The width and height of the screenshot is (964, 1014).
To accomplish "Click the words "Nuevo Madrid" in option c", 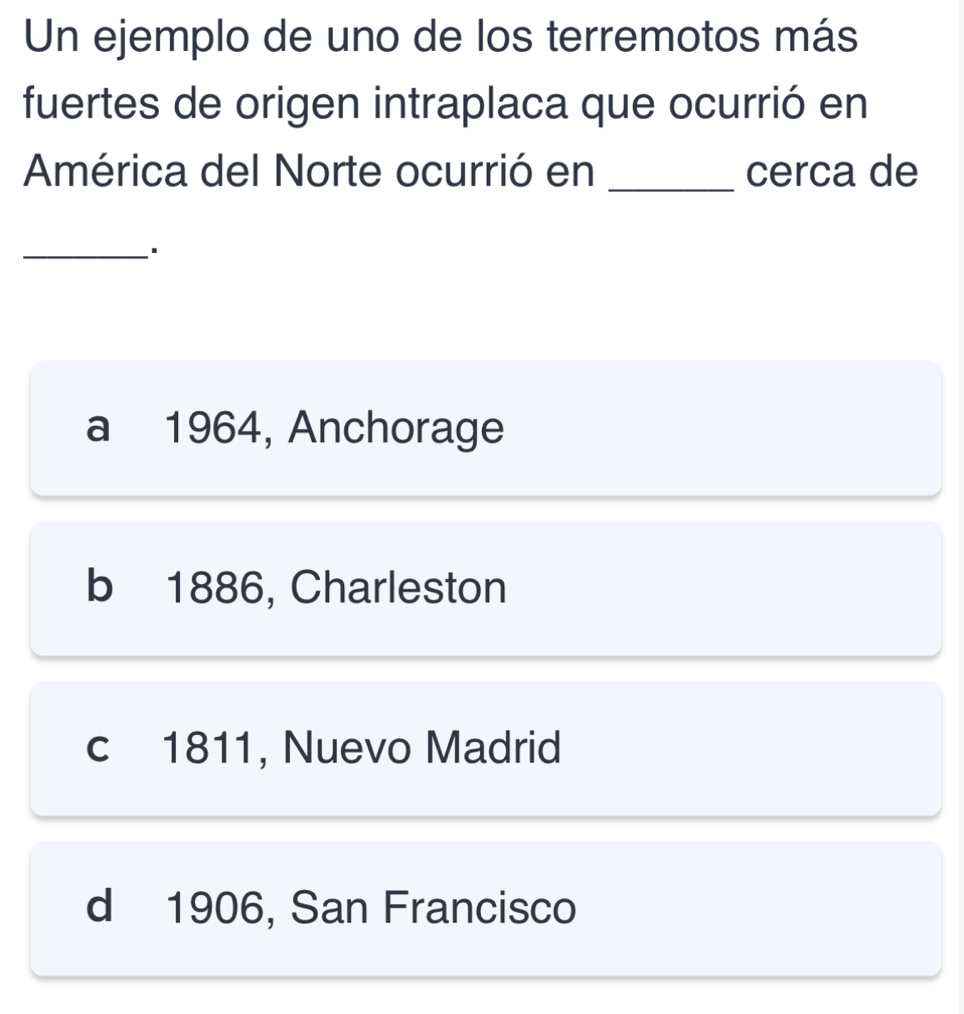I will click(x=422, y=747).
